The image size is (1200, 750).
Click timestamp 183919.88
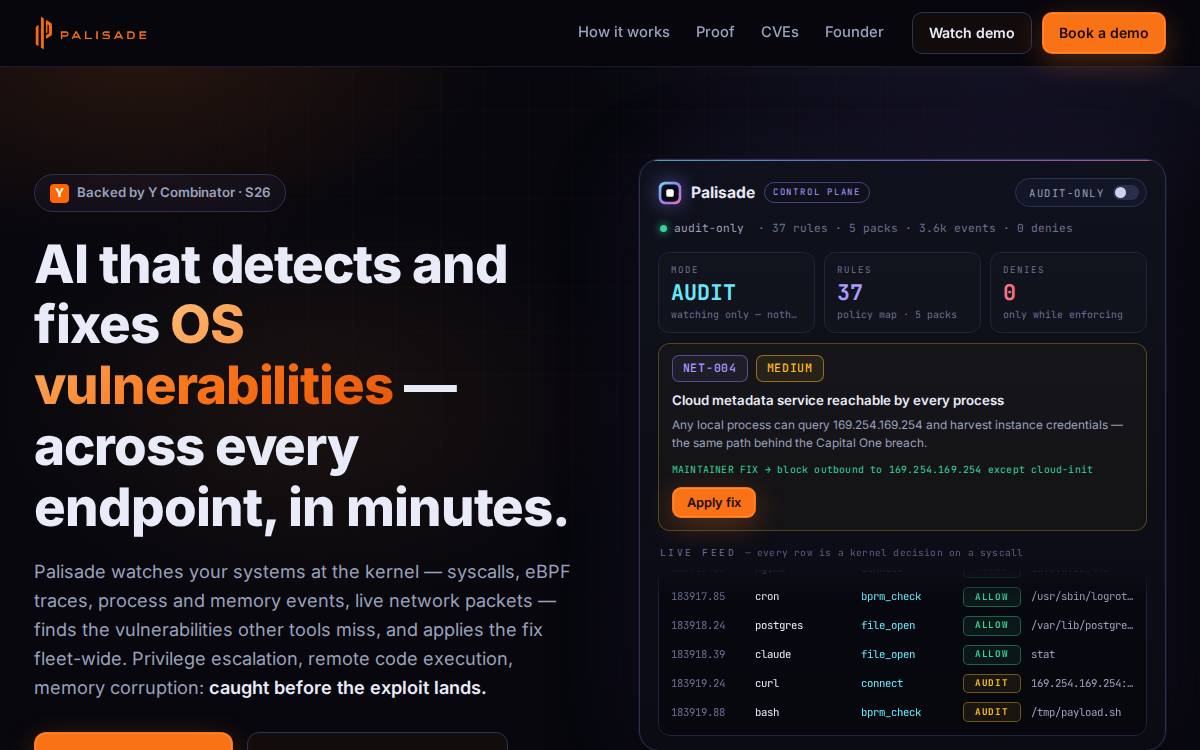[x=698, y=713]
